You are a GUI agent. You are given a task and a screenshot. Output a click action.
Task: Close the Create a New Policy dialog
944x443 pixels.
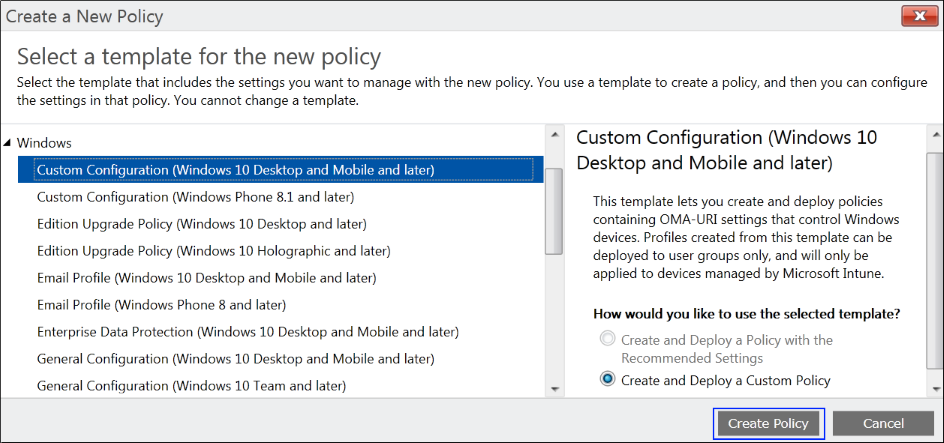(917, 16)
